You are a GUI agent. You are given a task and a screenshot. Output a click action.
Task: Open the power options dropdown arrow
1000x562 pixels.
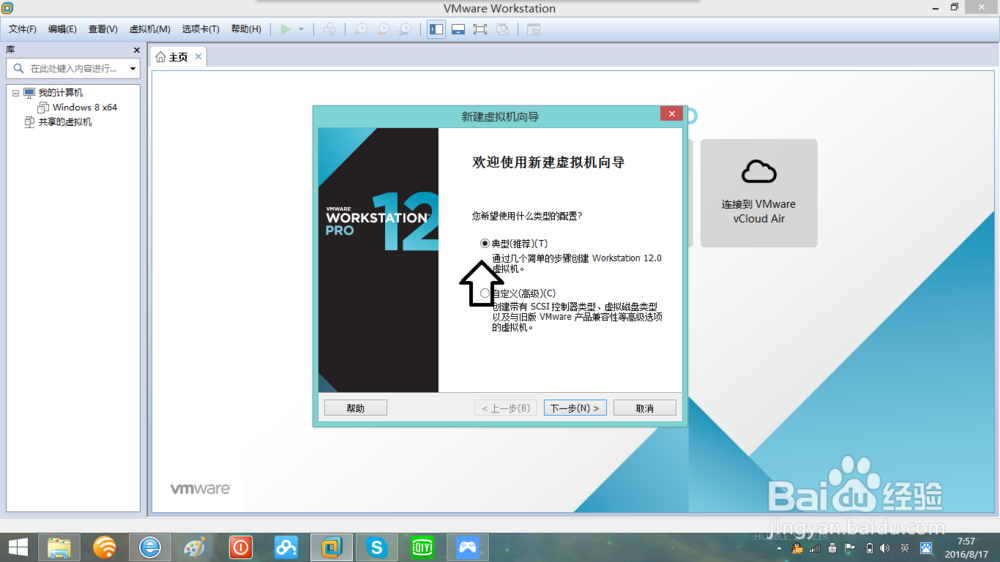coord(301,29)
